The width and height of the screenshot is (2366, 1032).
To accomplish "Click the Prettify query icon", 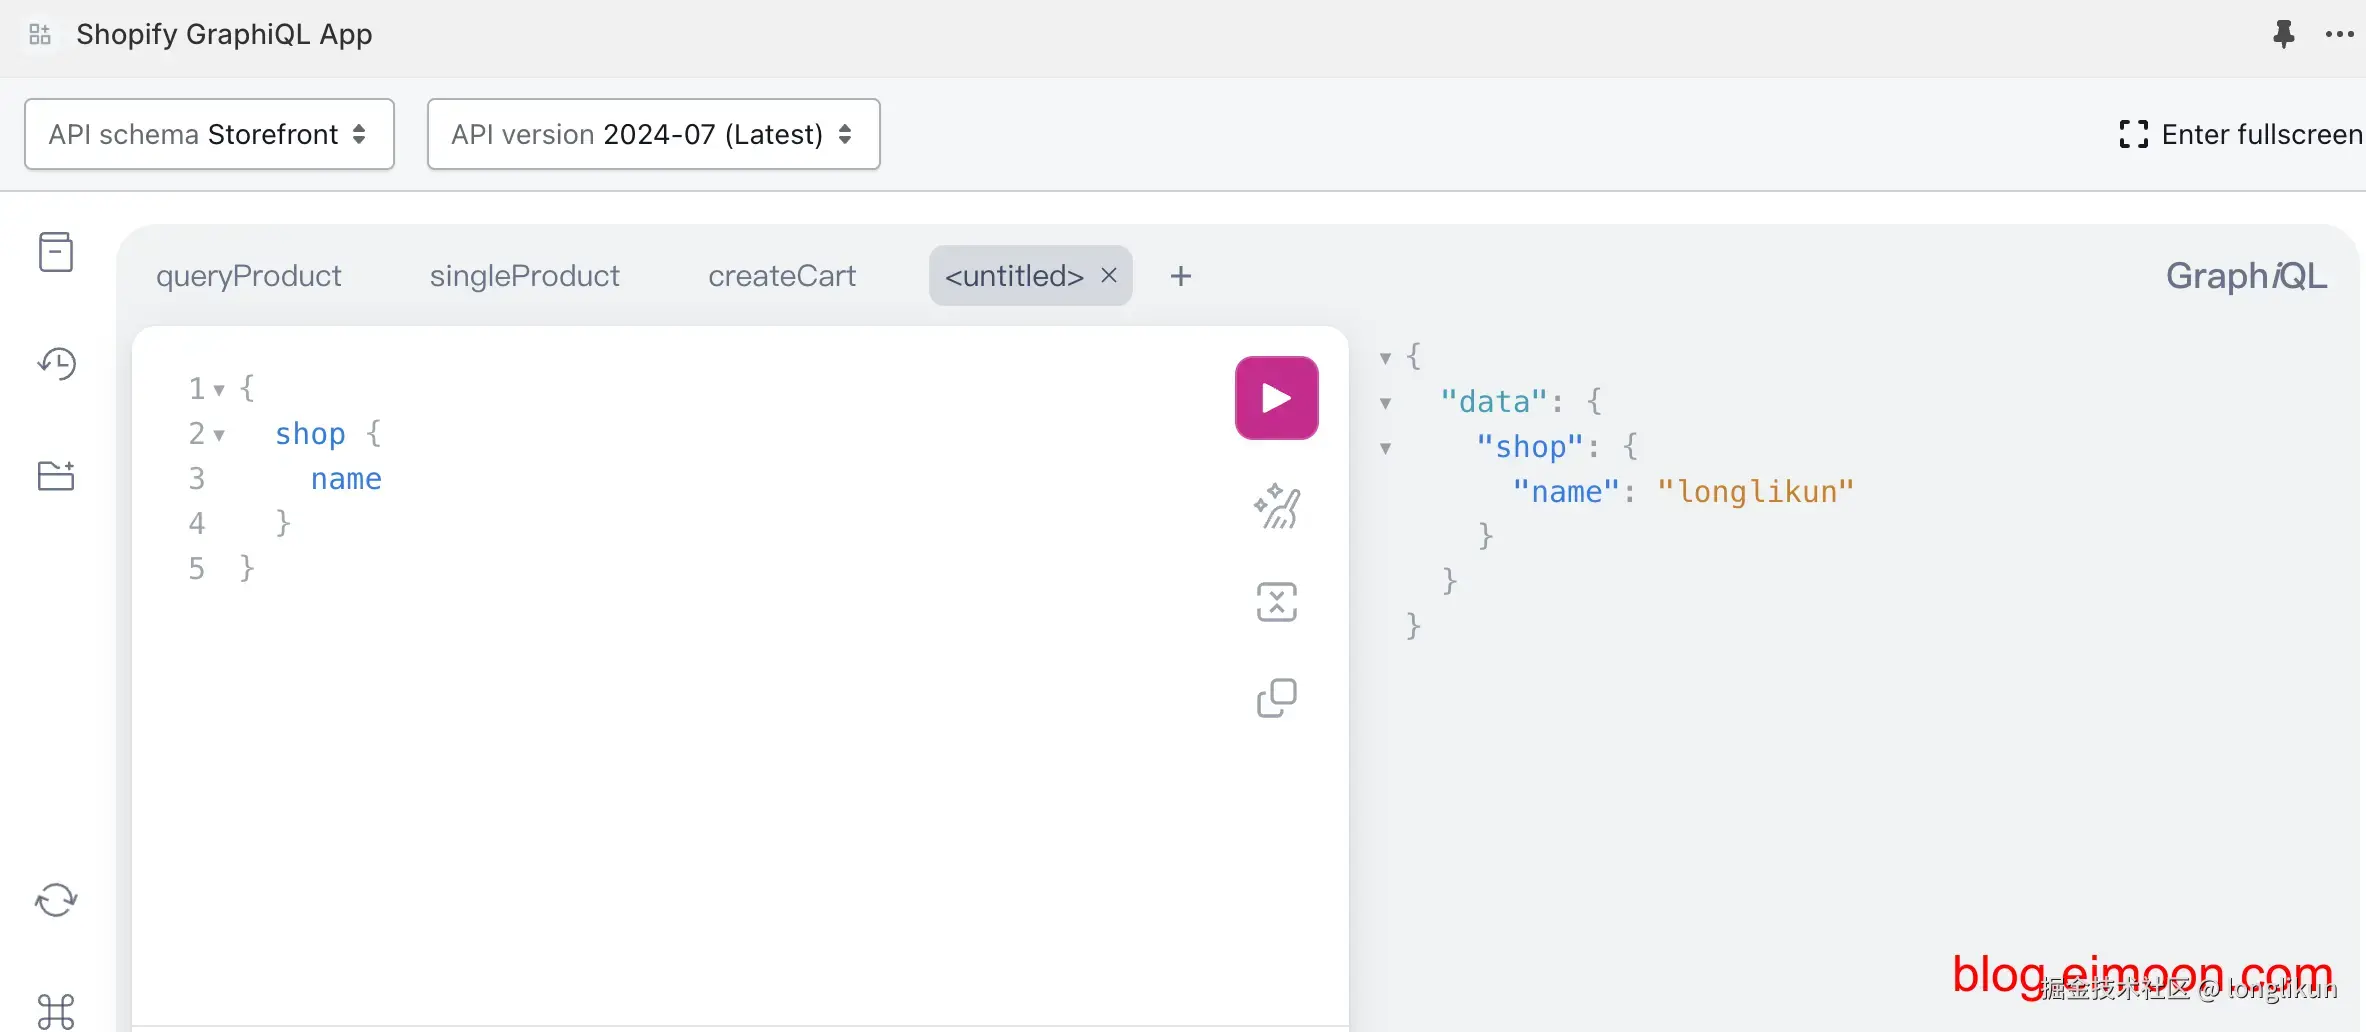I will pos(1276,506).
